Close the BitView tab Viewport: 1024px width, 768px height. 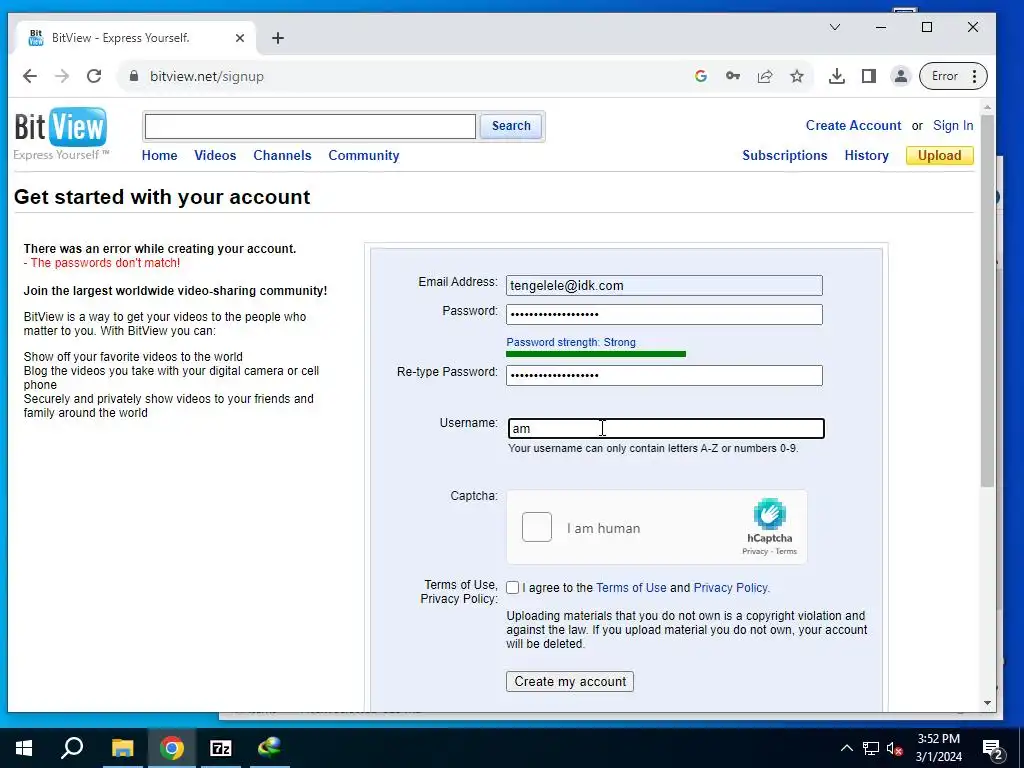[240, 38]
